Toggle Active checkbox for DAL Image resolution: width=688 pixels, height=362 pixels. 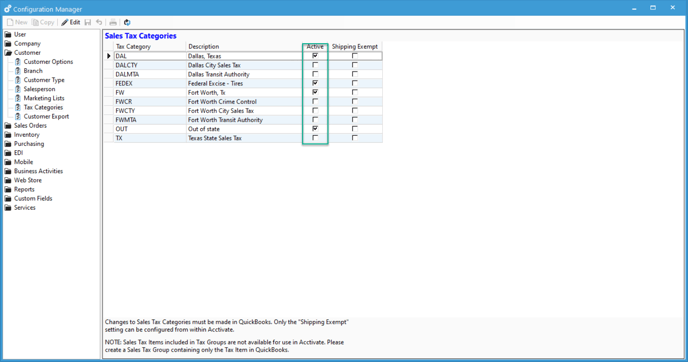click(x=315, y=56)
